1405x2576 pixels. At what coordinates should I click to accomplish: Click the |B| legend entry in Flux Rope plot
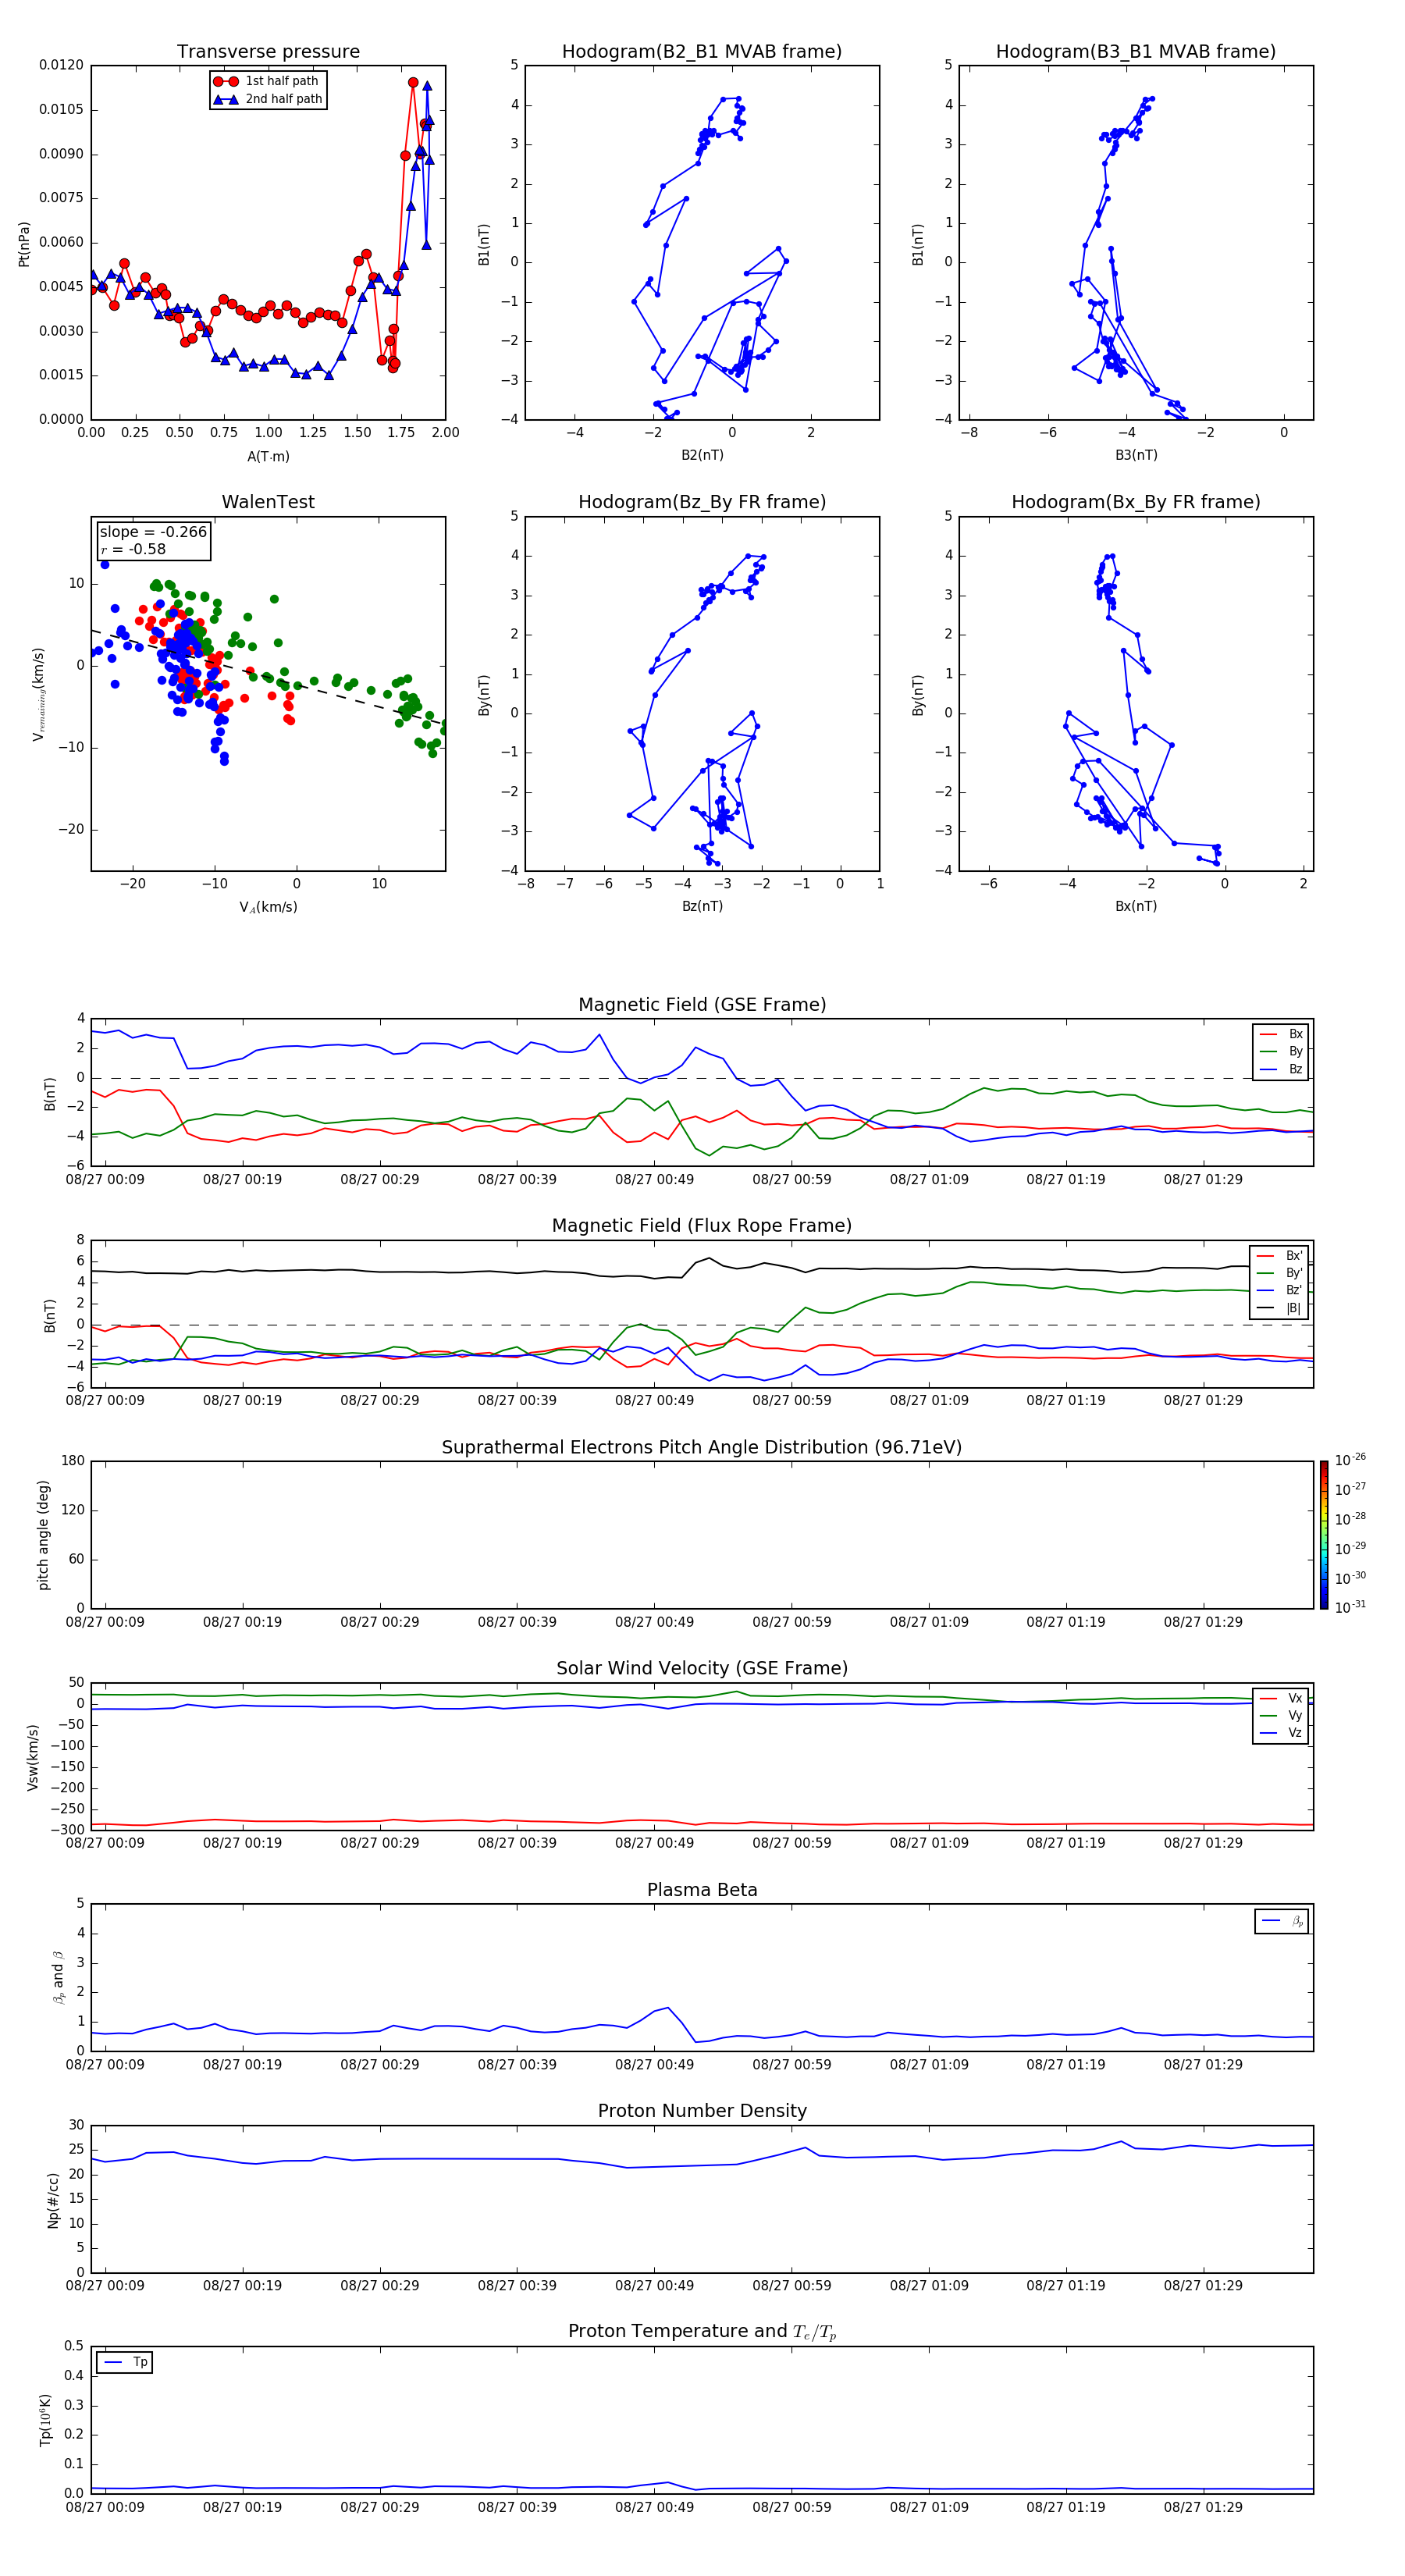point(1279,1308)
